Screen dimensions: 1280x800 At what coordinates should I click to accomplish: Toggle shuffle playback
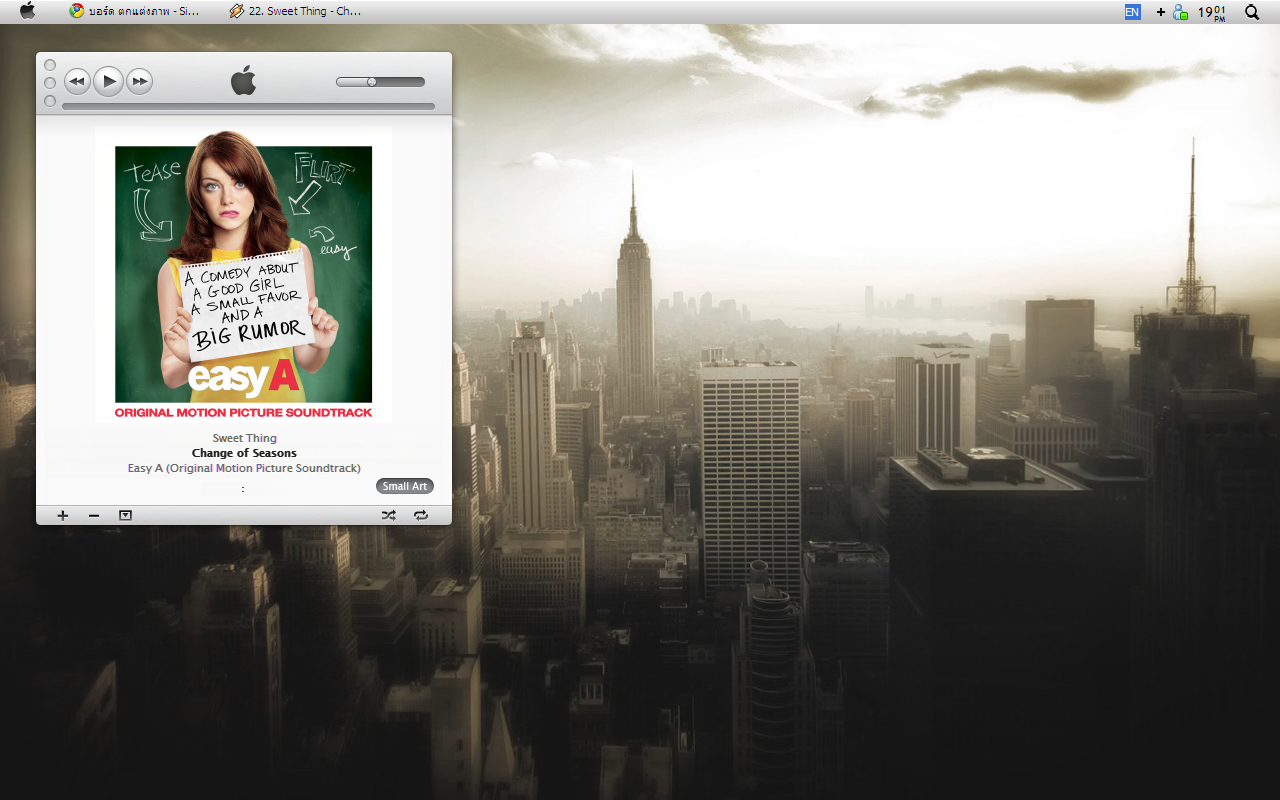point(389,515)
